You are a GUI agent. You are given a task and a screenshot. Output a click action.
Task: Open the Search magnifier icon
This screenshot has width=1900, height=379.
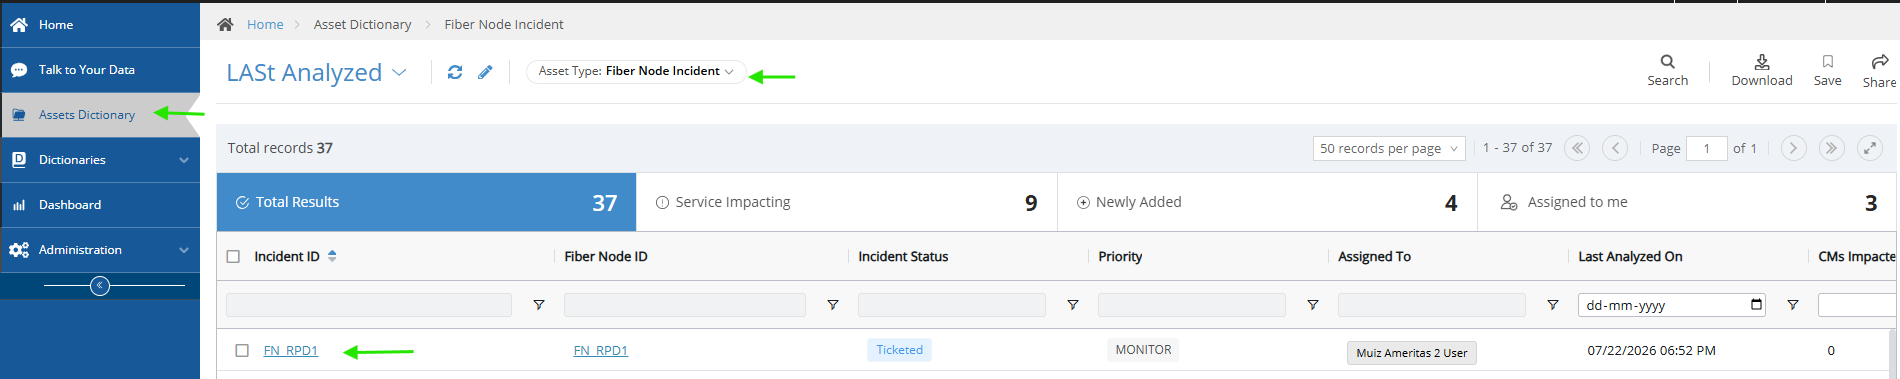click(1667, 62)
